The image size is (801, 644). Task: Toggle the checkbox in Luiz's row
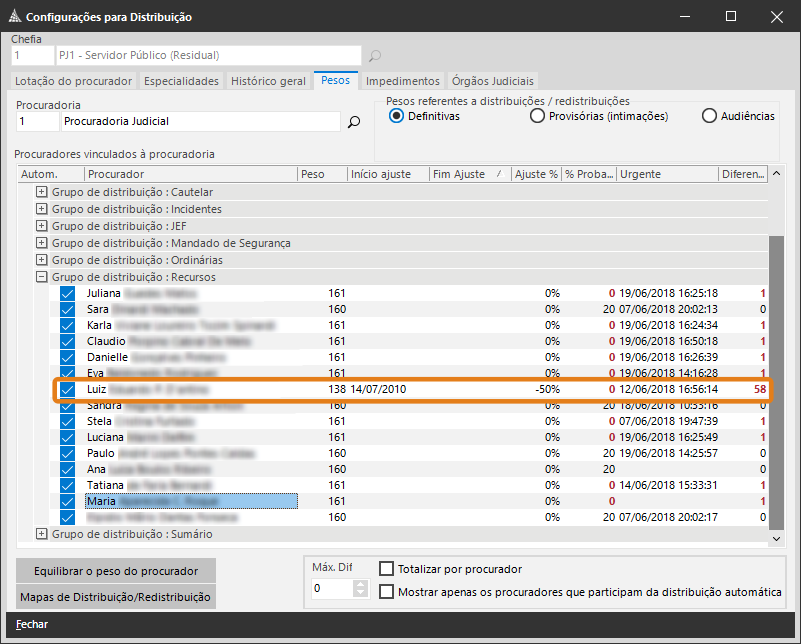point(67,389)
